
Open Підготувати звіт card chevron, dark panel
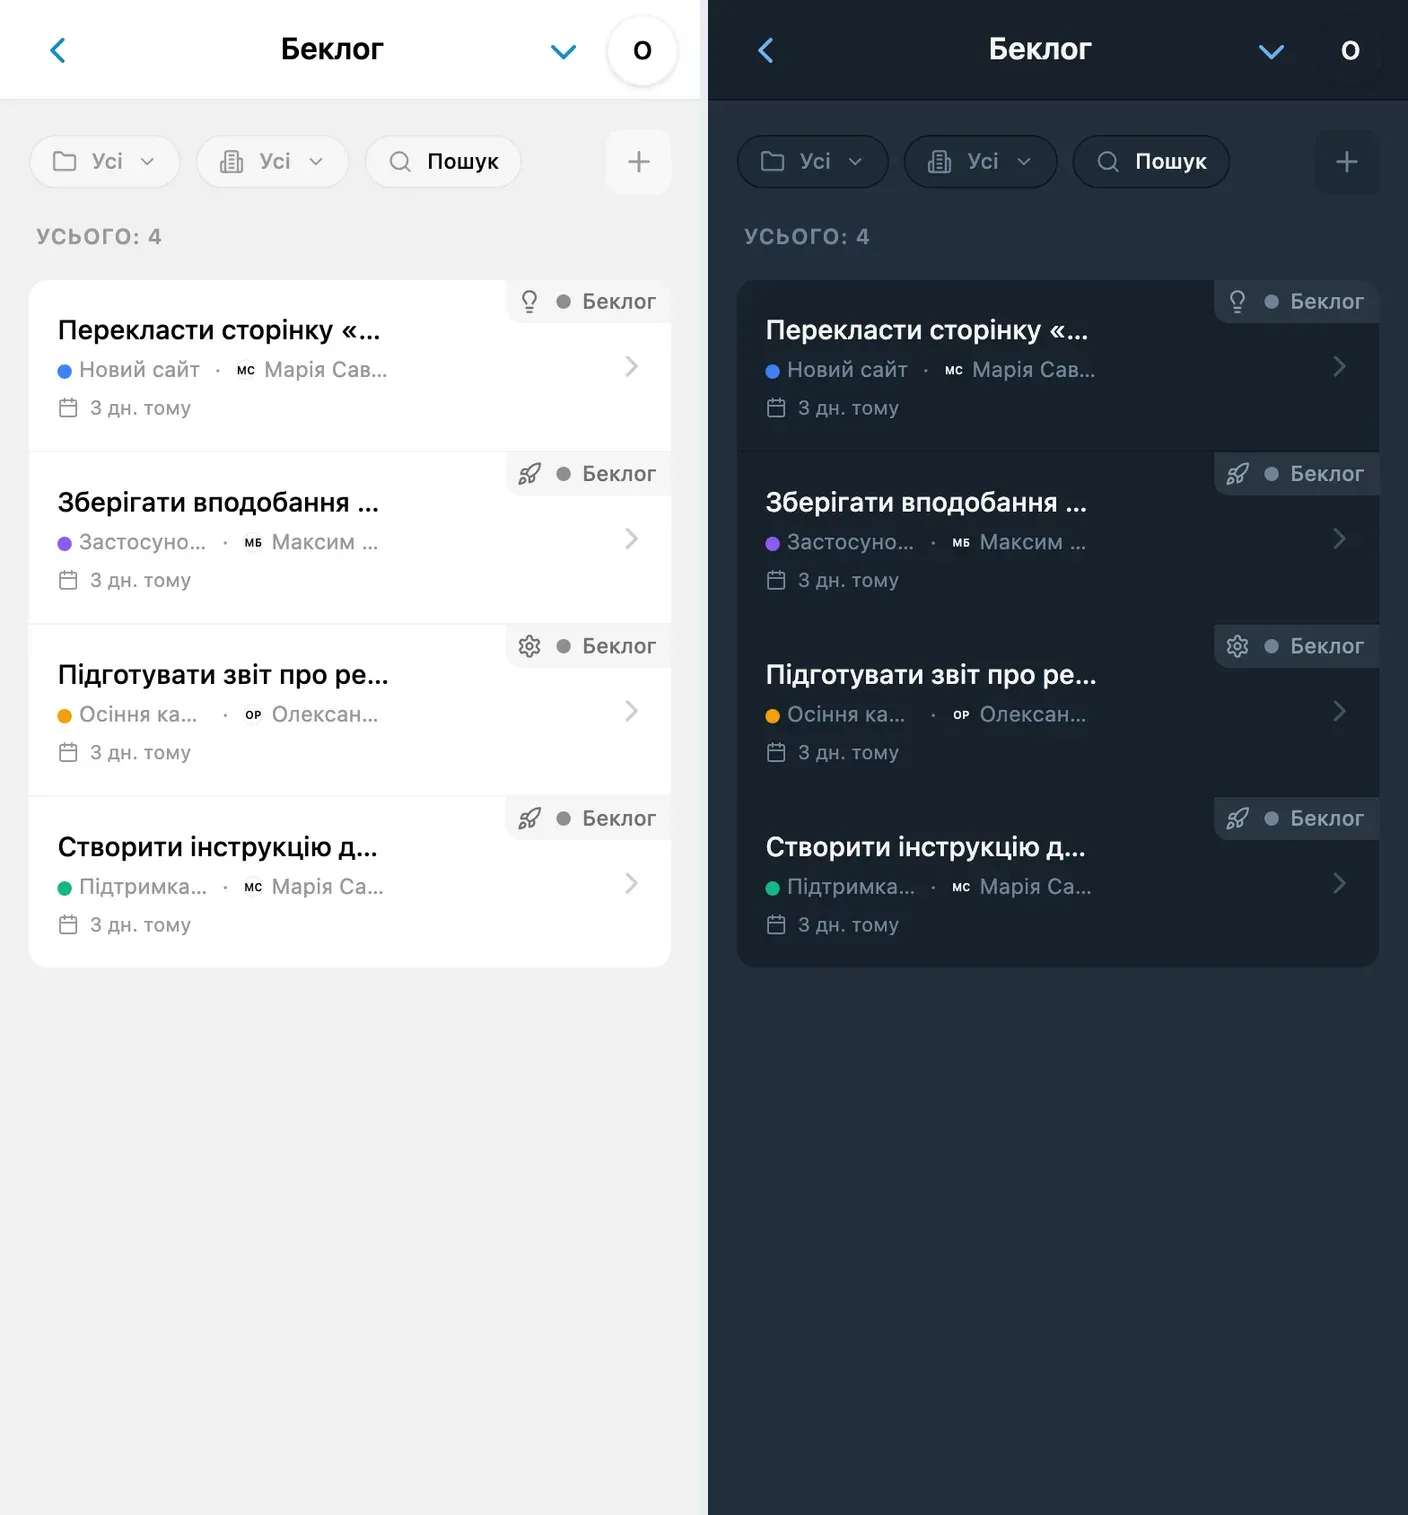1340,711
